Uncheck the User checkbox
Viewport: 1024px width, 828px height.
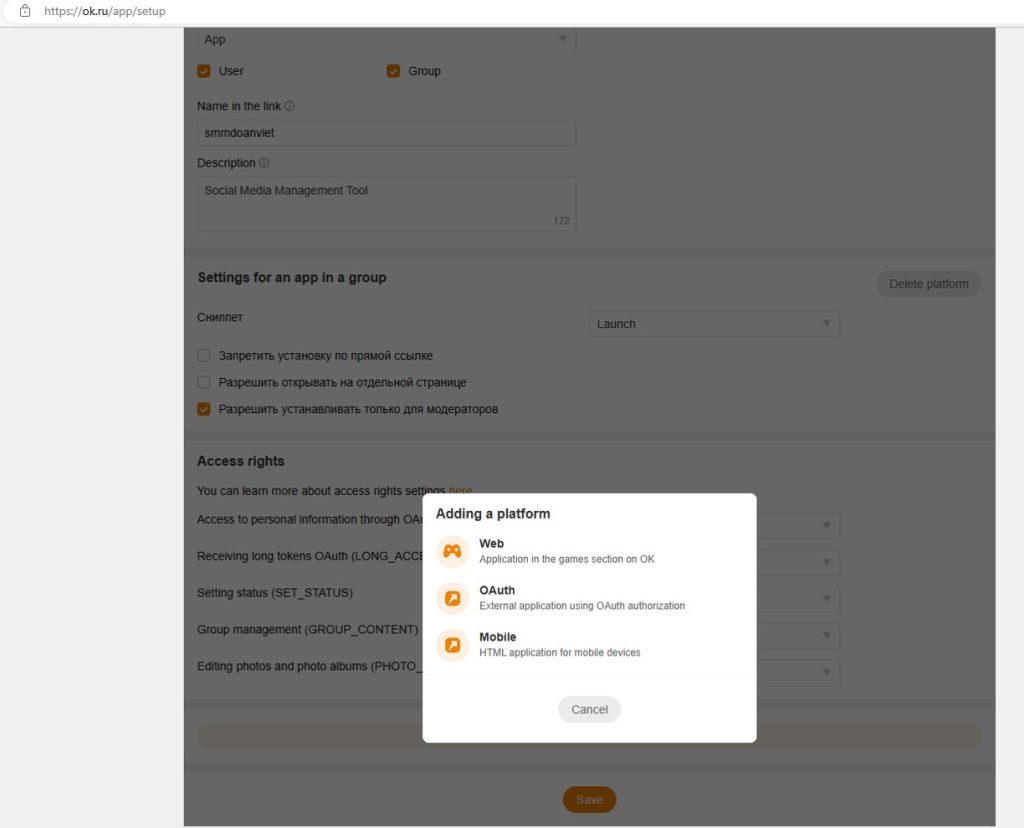[x=204, y=71]
